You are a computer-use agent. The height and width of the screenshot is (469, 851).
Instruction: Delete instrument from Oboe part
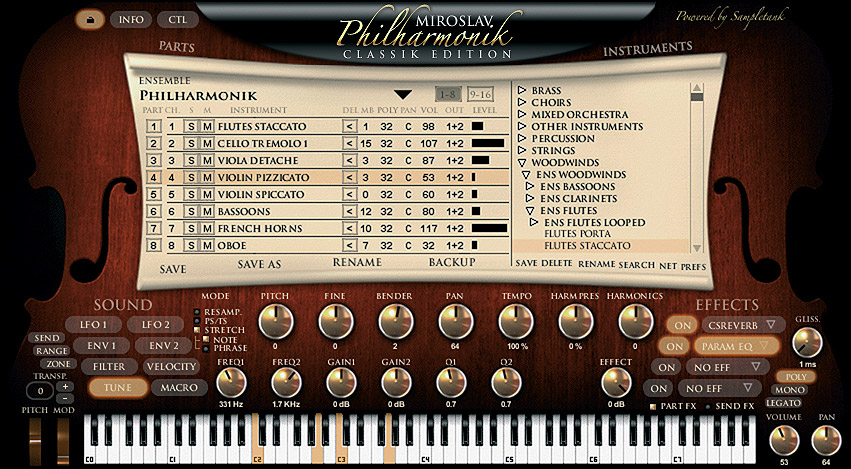(x=350, y=245)
